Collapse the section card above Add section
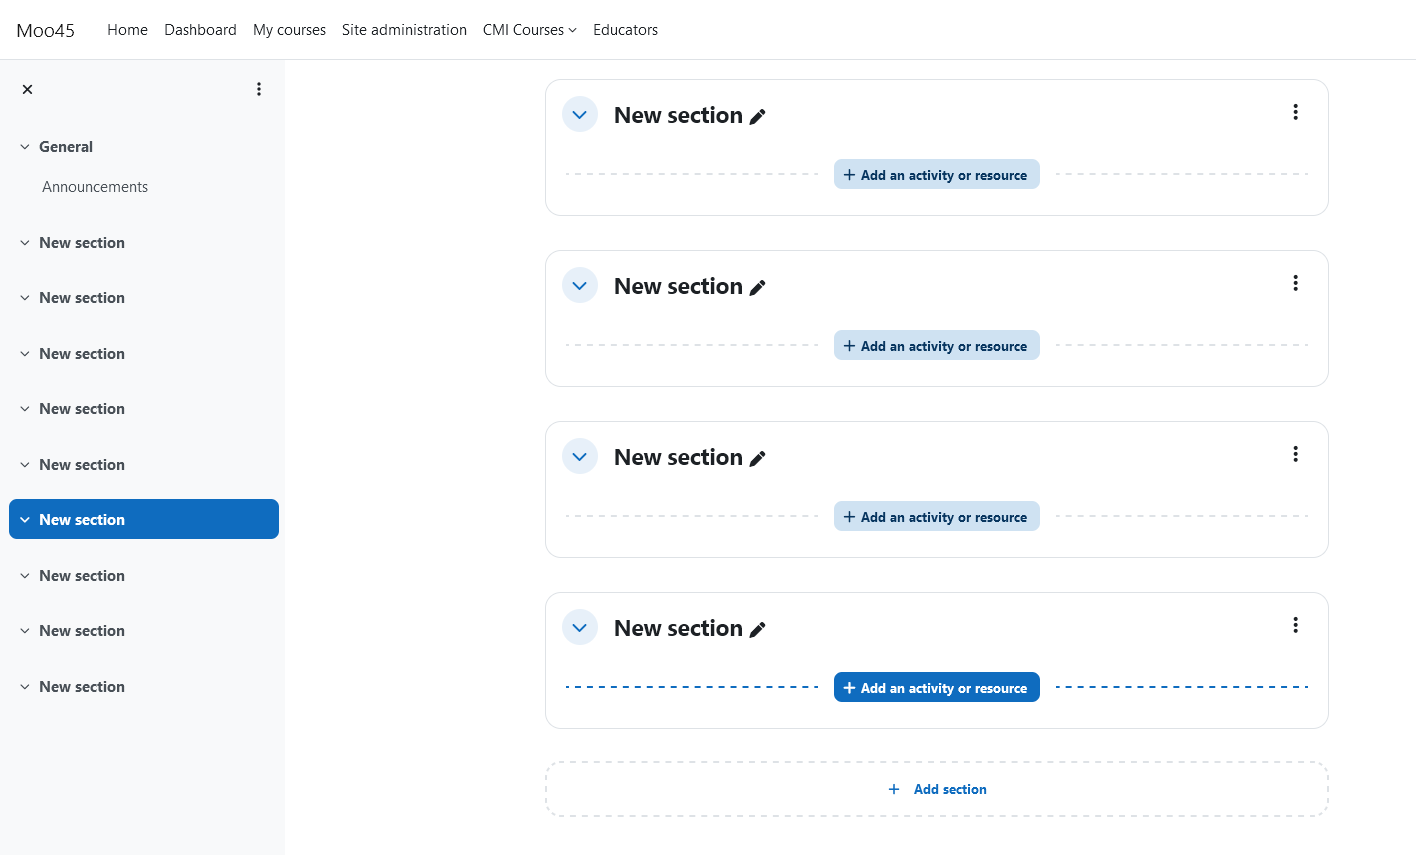Image resolution: width=1416 pixels, height=855 pixels. 580,628
